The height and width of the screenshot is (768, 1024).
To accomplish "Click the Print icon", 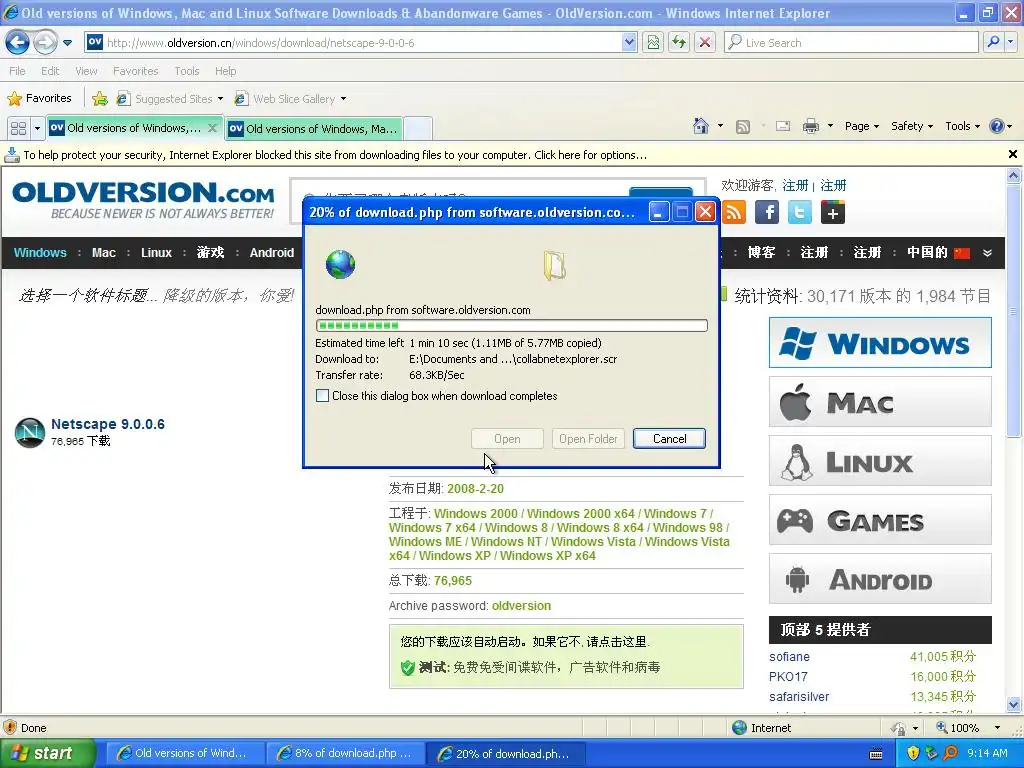I will (x=810, y=126).
